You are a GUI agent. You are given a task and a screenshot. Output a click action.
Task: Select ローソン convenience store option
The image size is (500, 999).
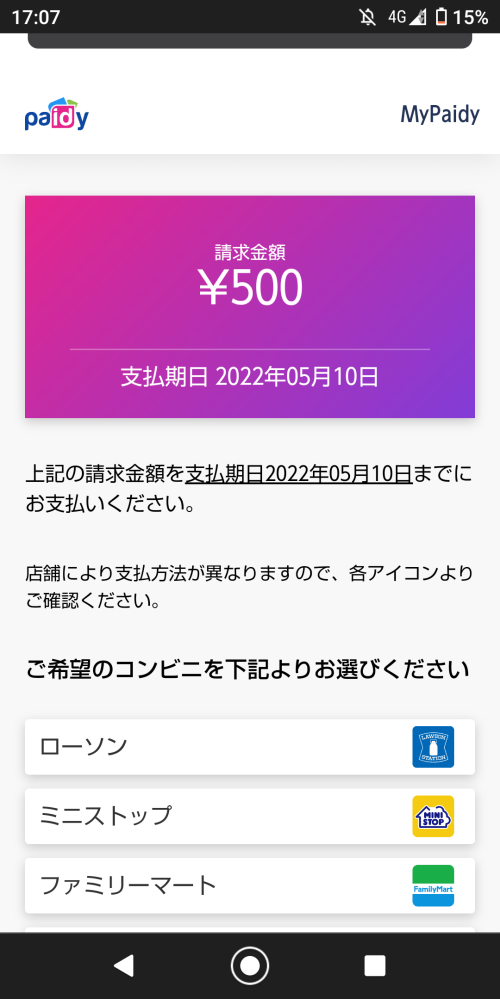coord(250,747)
